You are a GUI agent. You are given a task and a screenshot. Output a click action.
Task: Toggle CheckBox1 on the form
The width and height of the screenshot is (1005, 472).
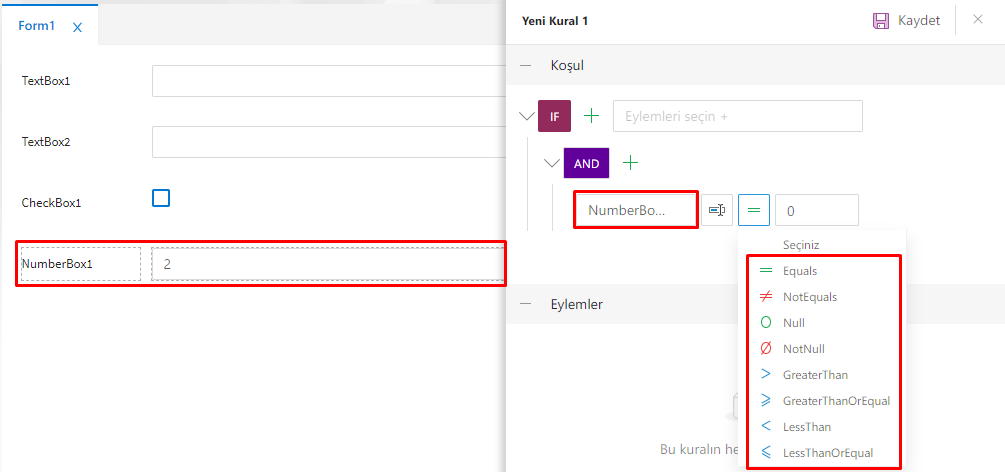tap(161, 198)
